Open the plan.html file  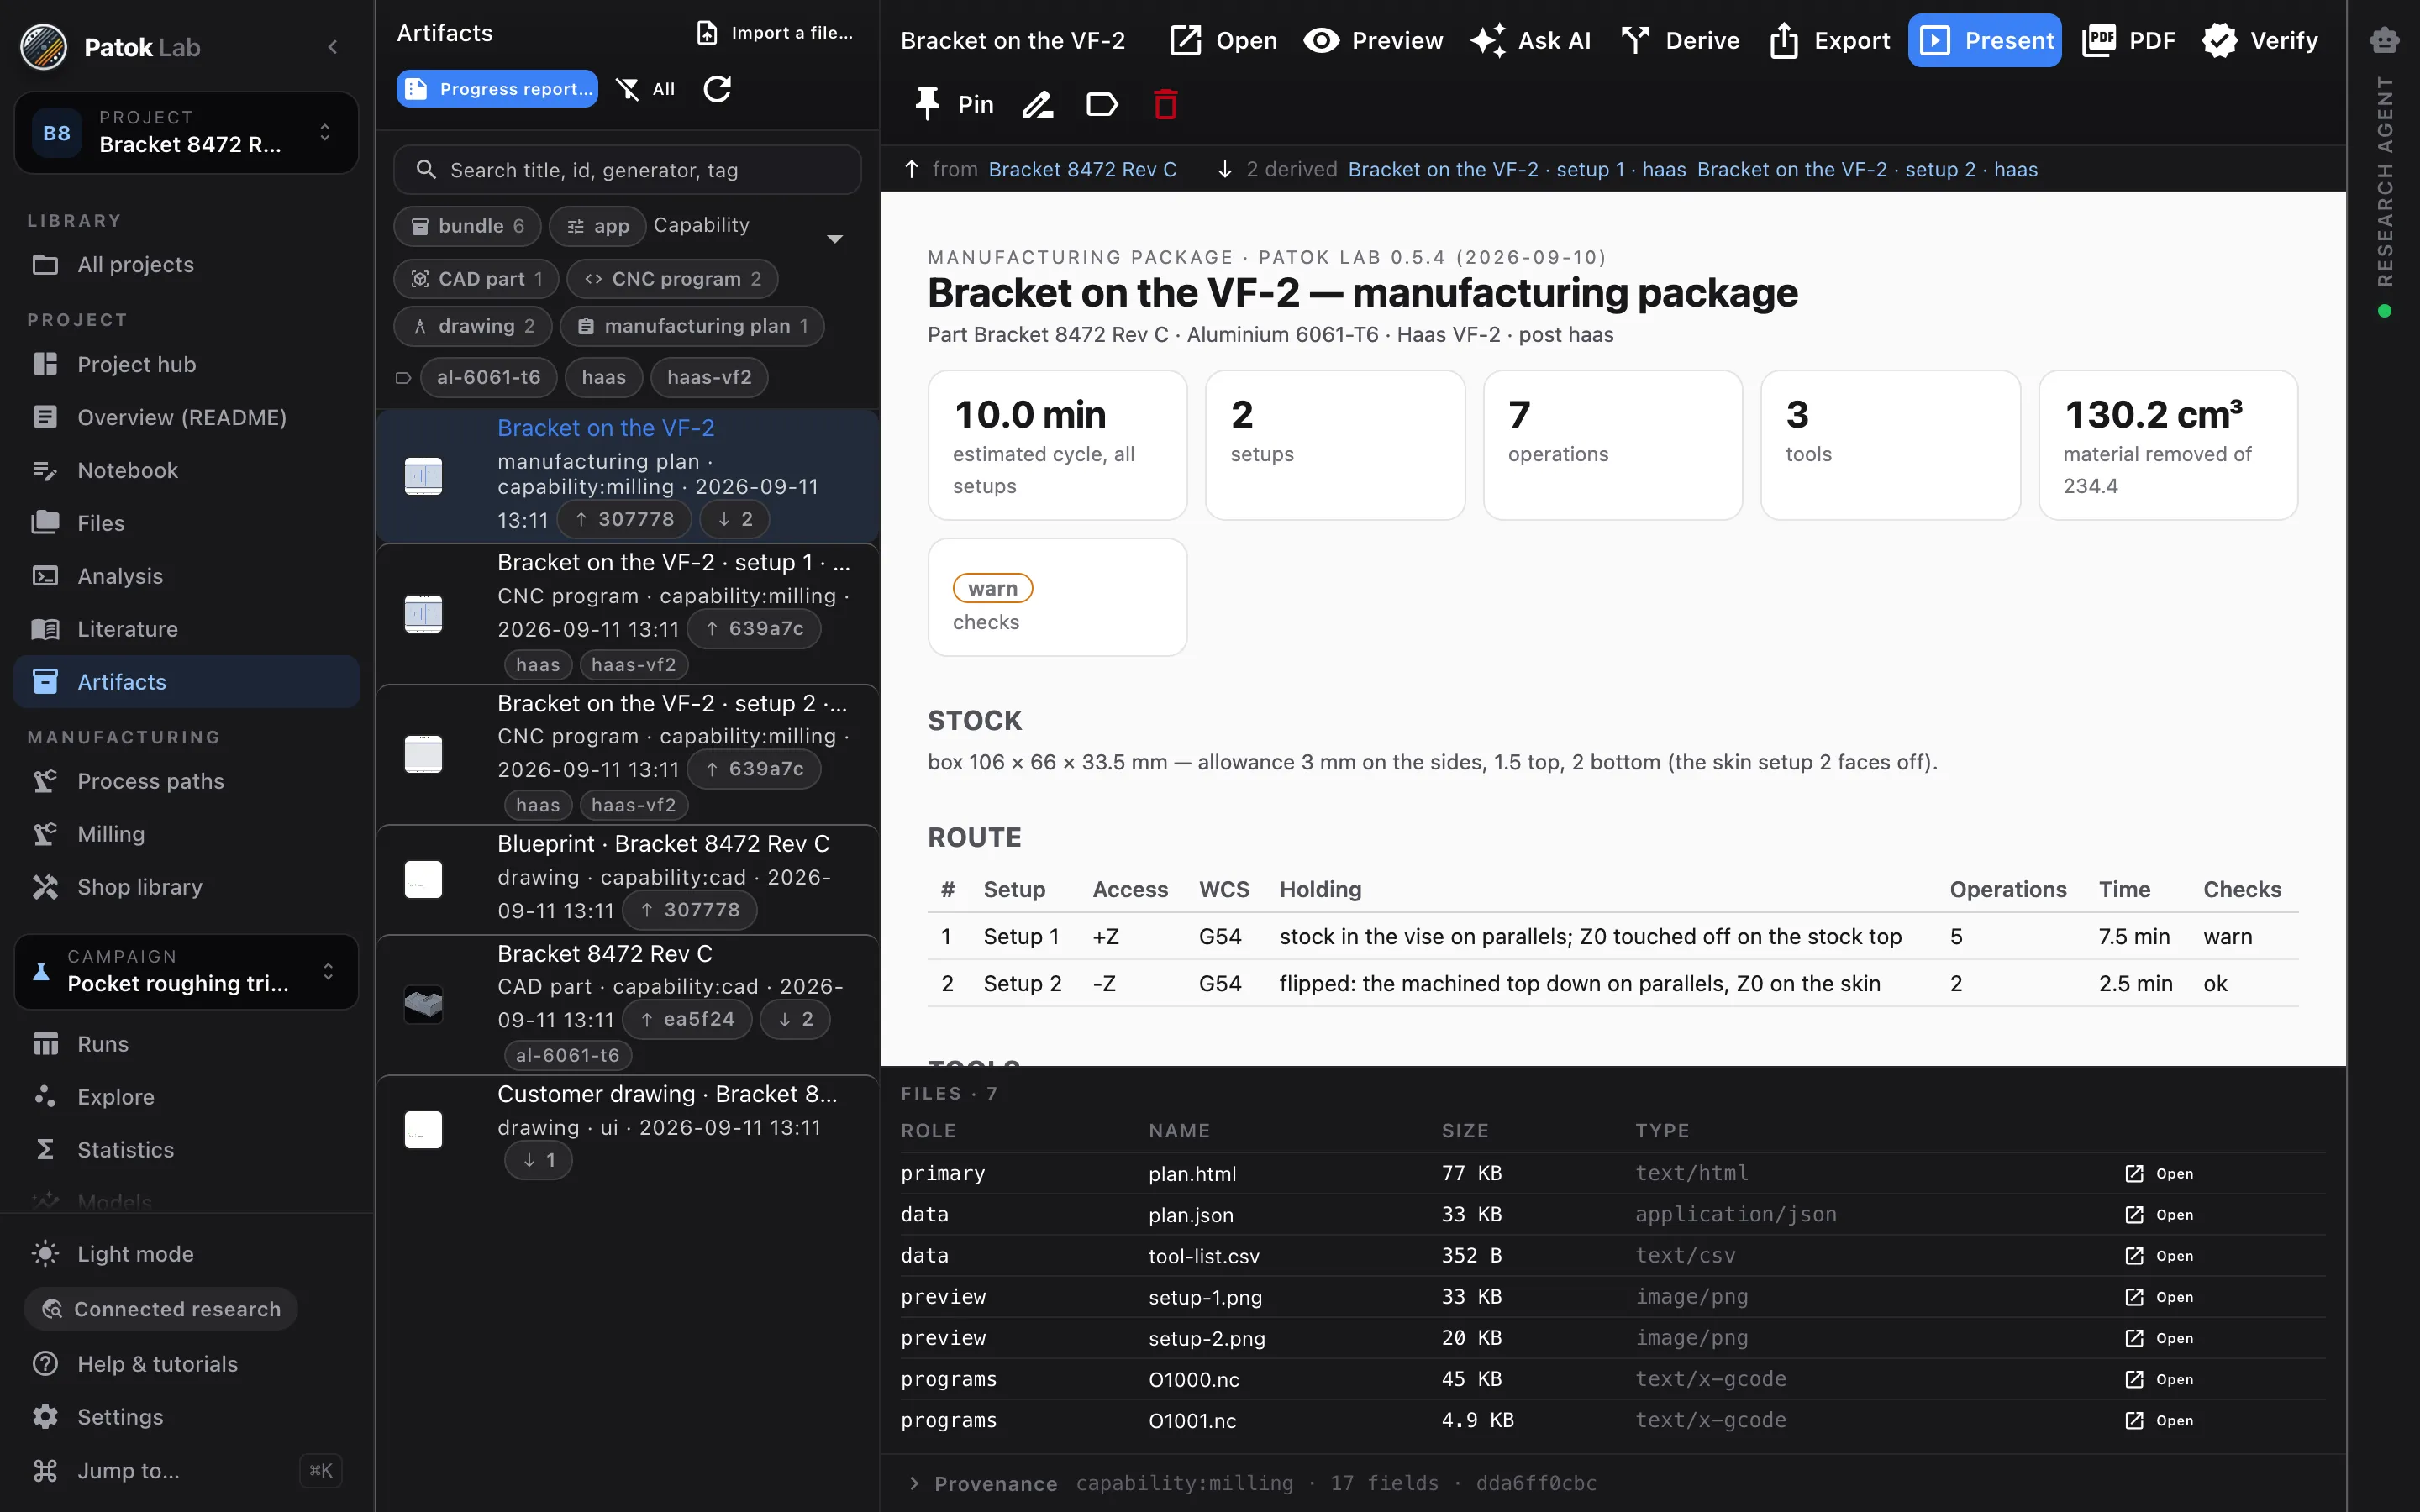[x=2159, y=1173]
